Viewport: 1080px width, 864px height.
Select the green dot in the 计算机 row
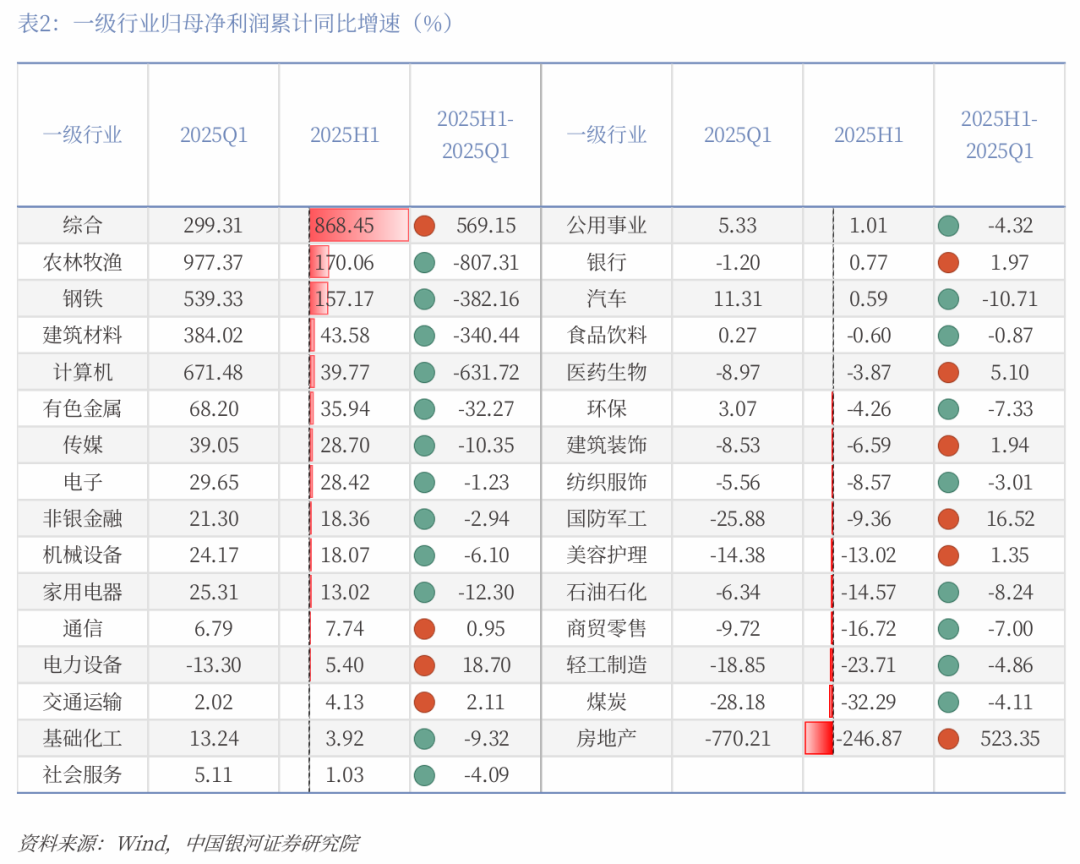pos(424,372)
